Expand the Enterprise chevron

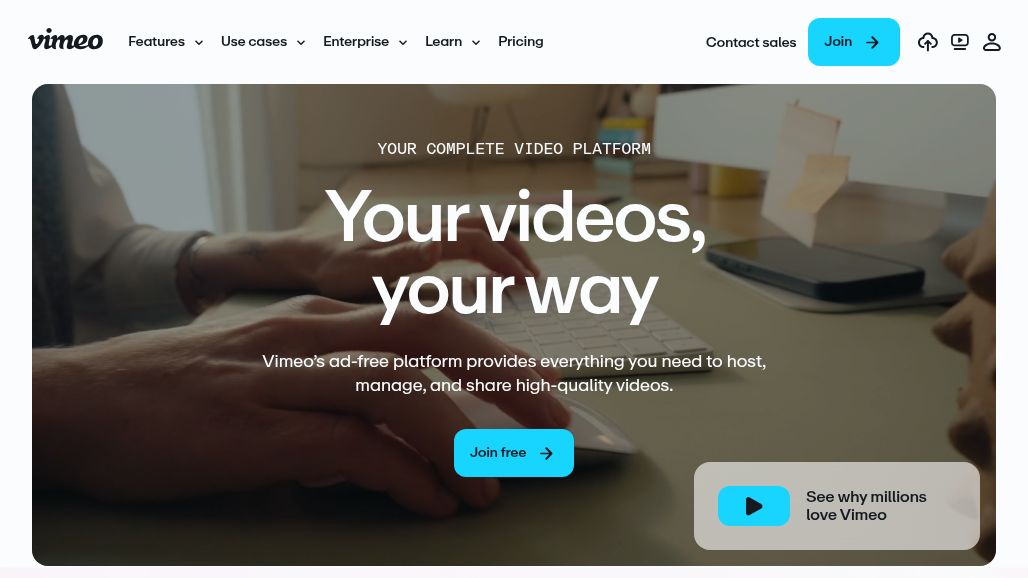403,43
